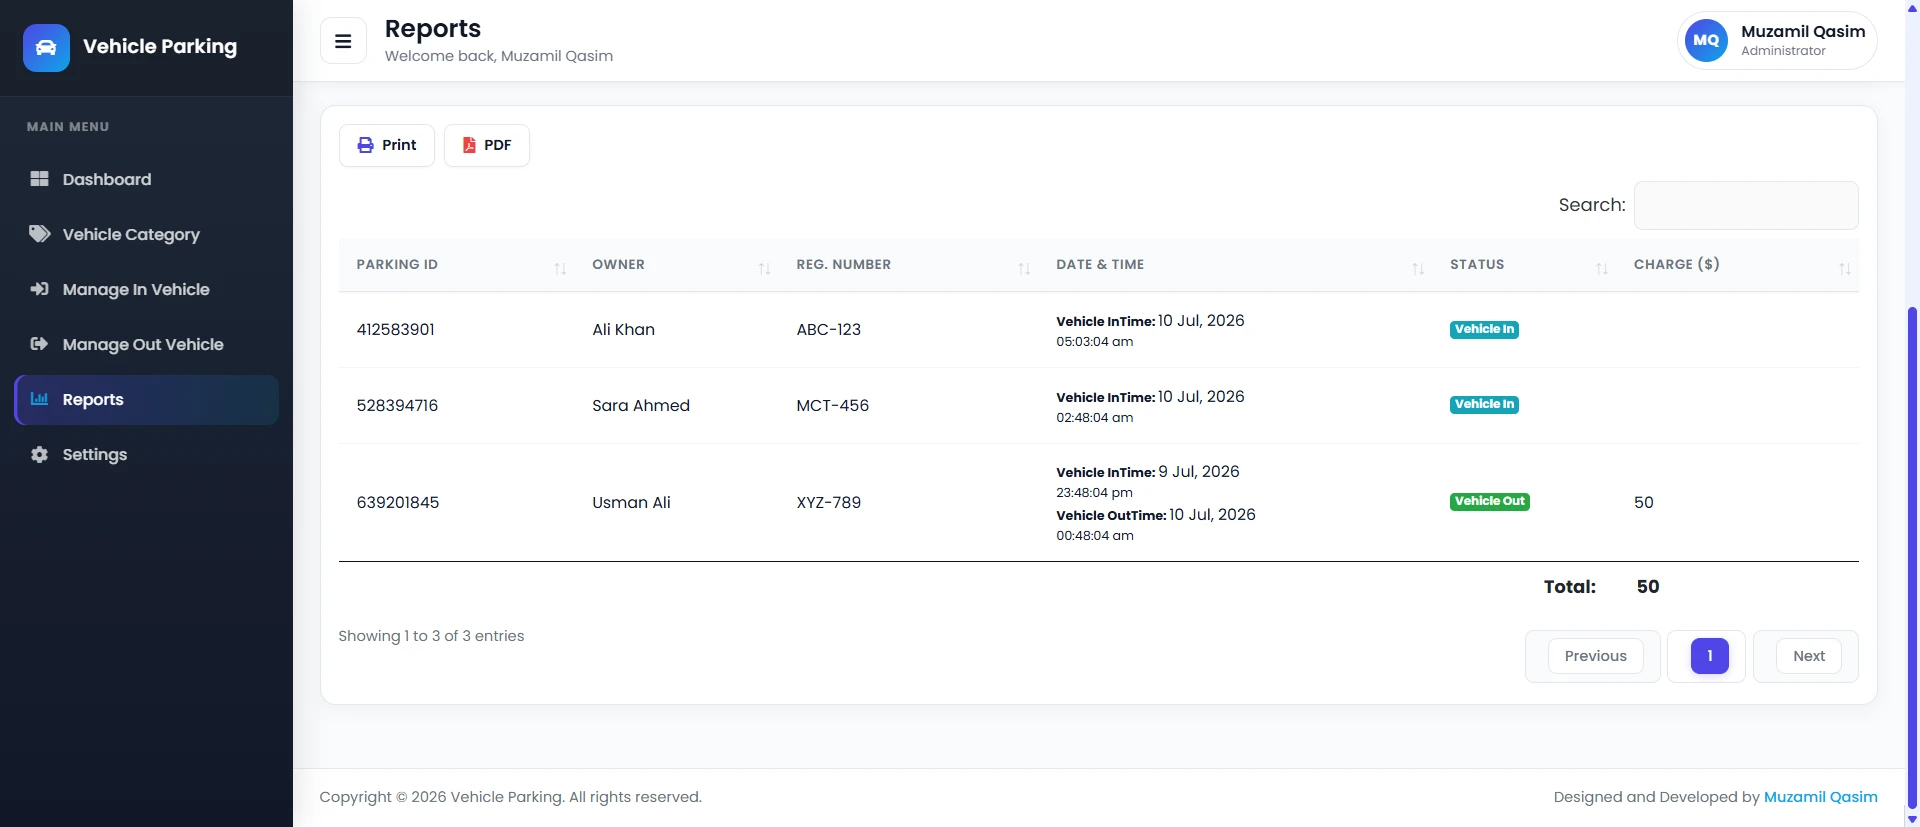1920x827 pixels.
Task: Click parking ID 639201845
Action: pos(398,502)
